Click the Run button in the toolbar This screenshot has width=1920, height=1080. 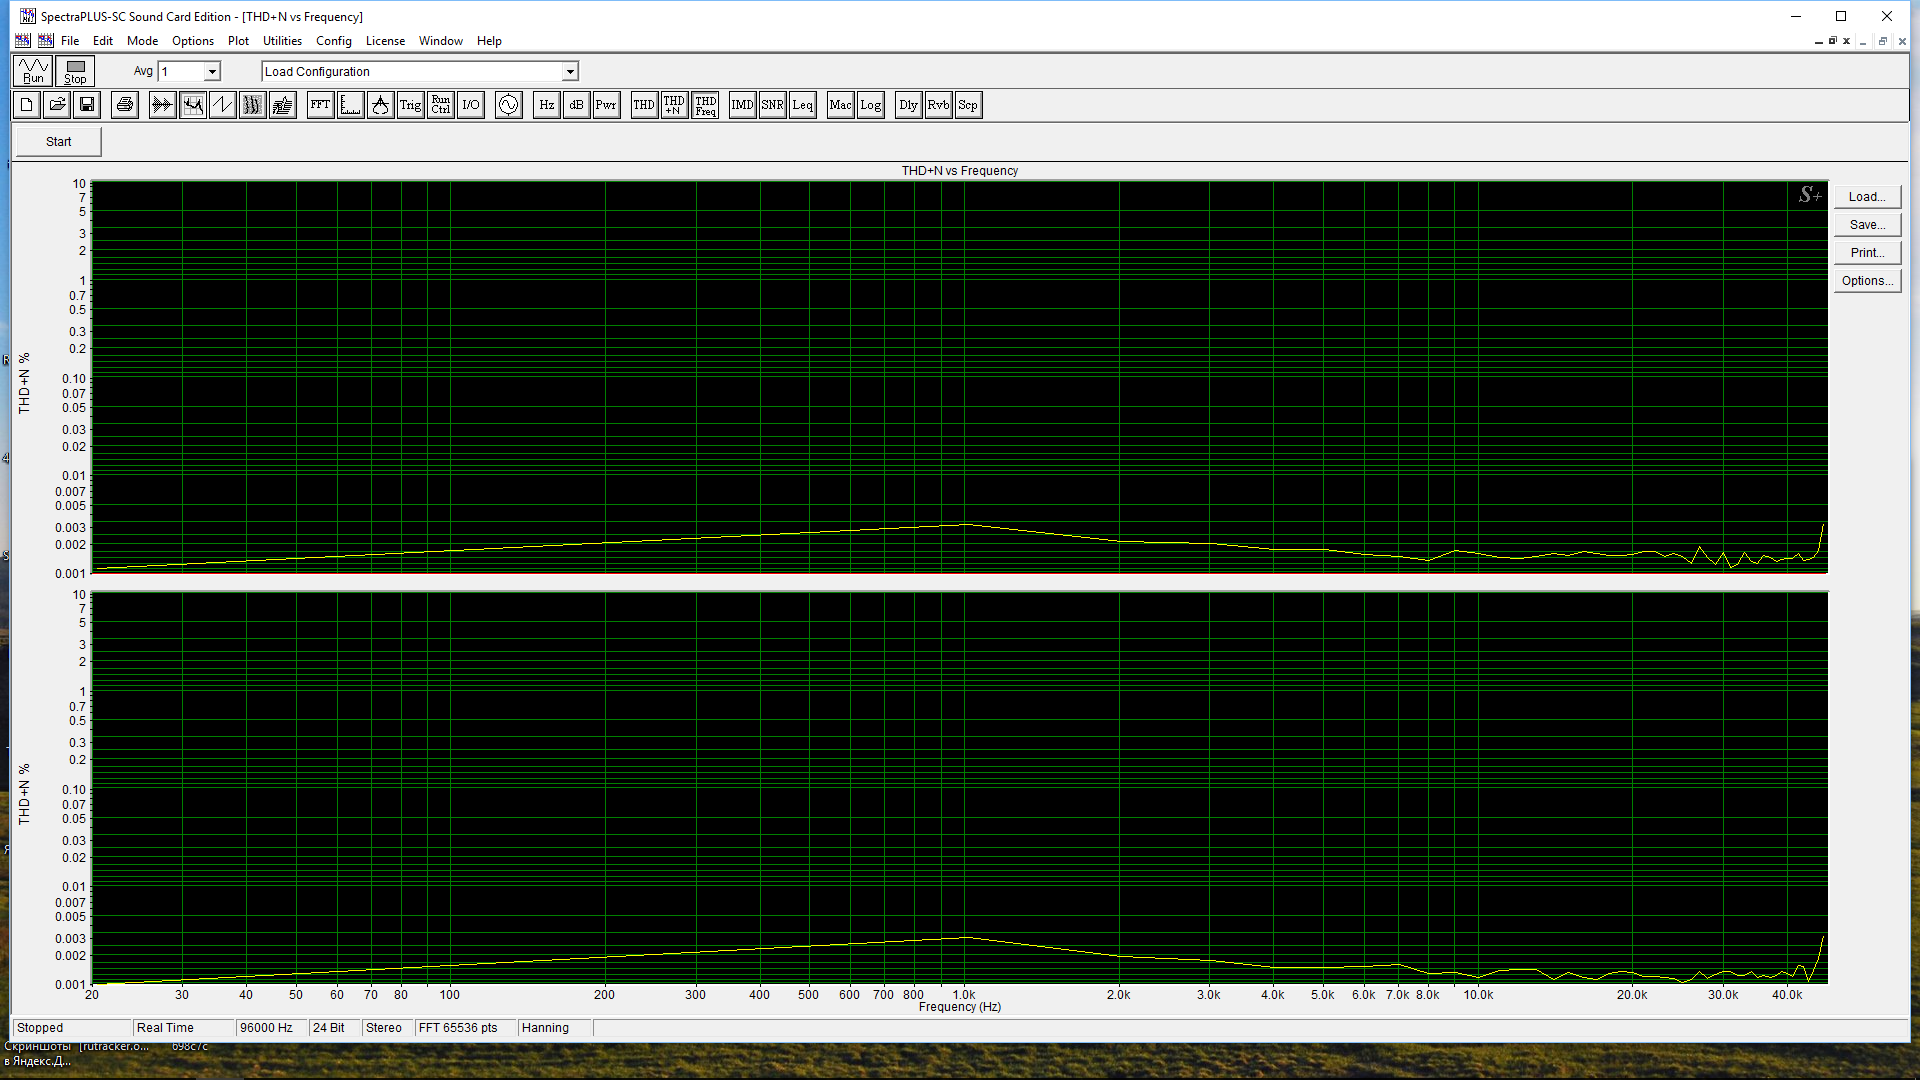(x=33, y=71)
